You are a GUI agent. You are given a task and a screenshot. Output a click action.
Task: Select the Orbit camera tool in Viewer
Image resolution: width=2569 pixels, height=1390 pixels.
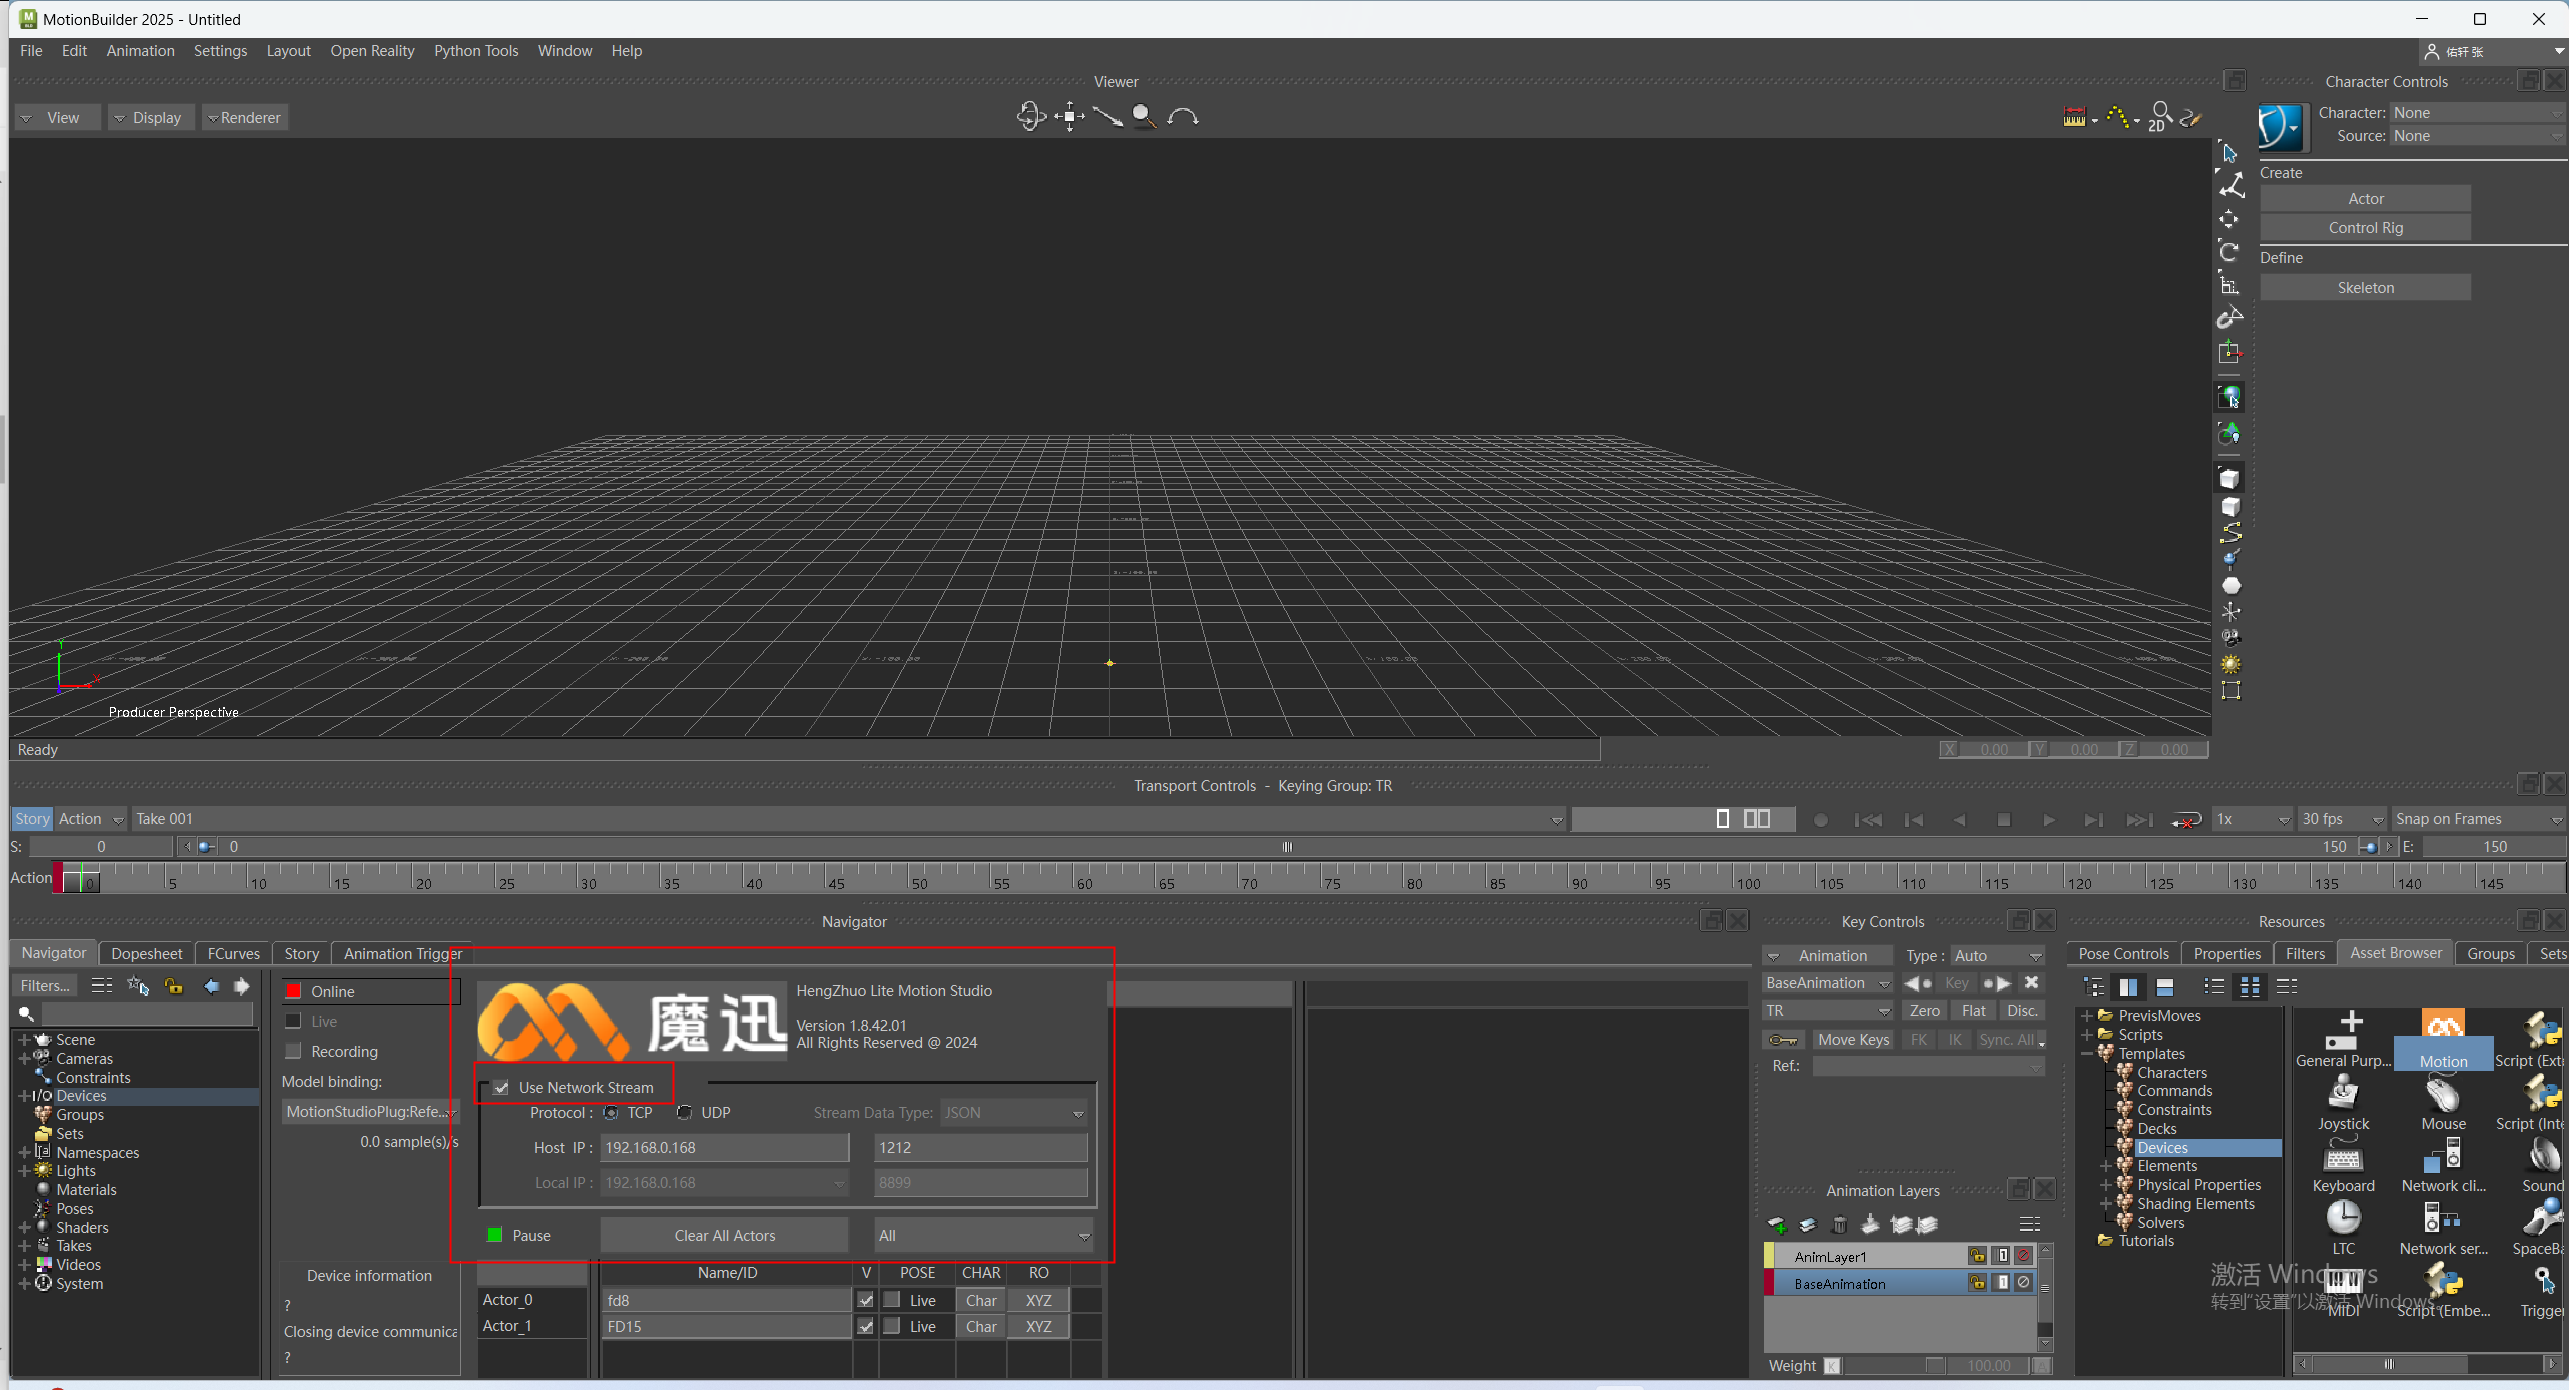1030,117
